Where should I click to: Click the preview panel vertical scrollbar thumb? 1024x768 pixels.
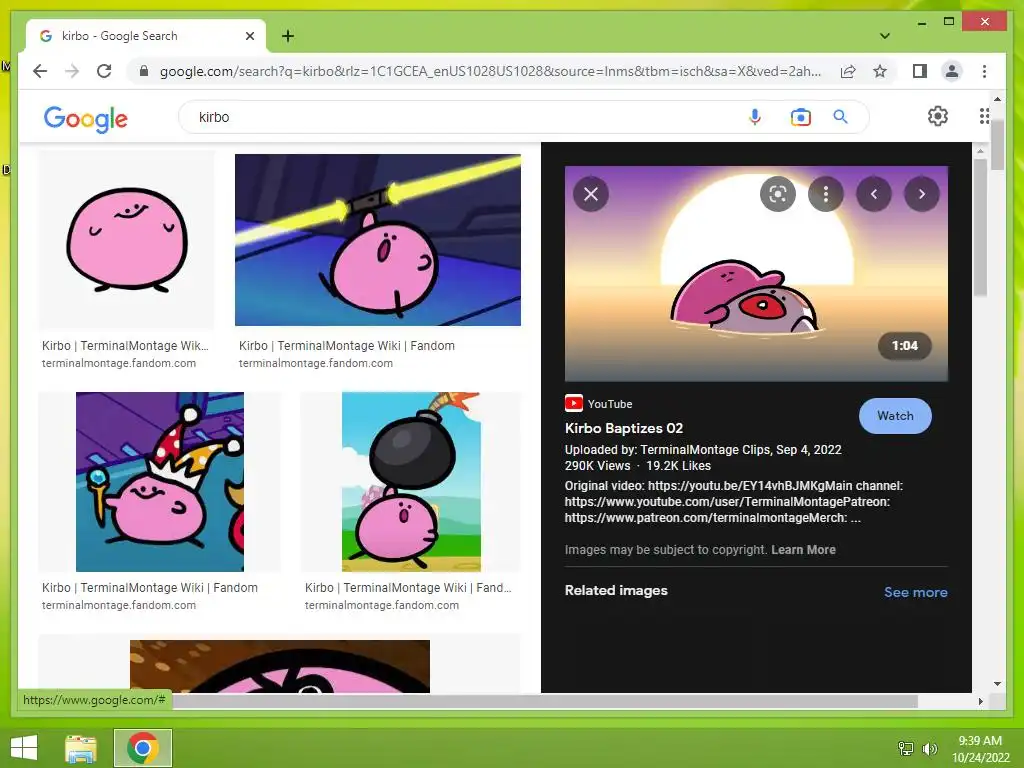click(x=980, y=227)
